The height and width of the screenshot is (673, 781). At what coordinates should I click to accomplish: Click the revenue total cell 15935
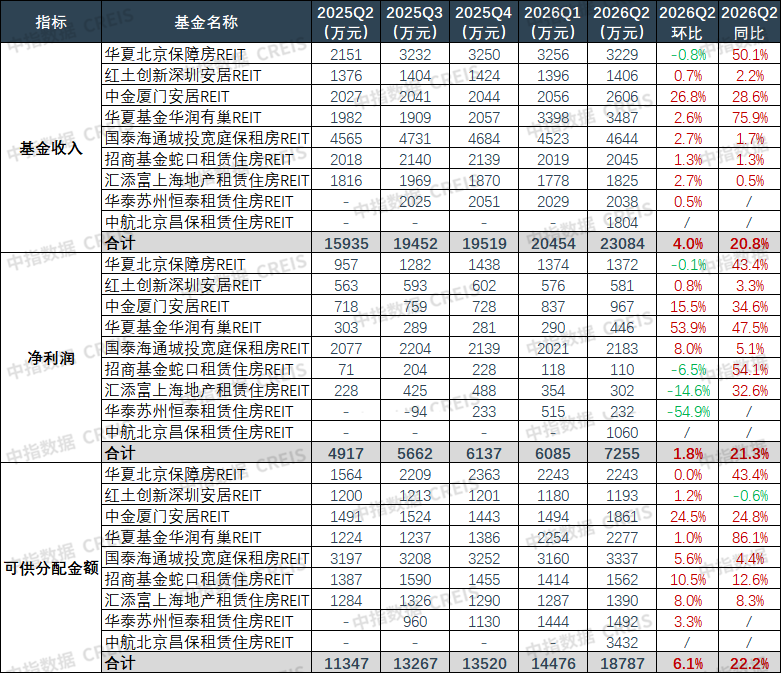coord(346,243)
